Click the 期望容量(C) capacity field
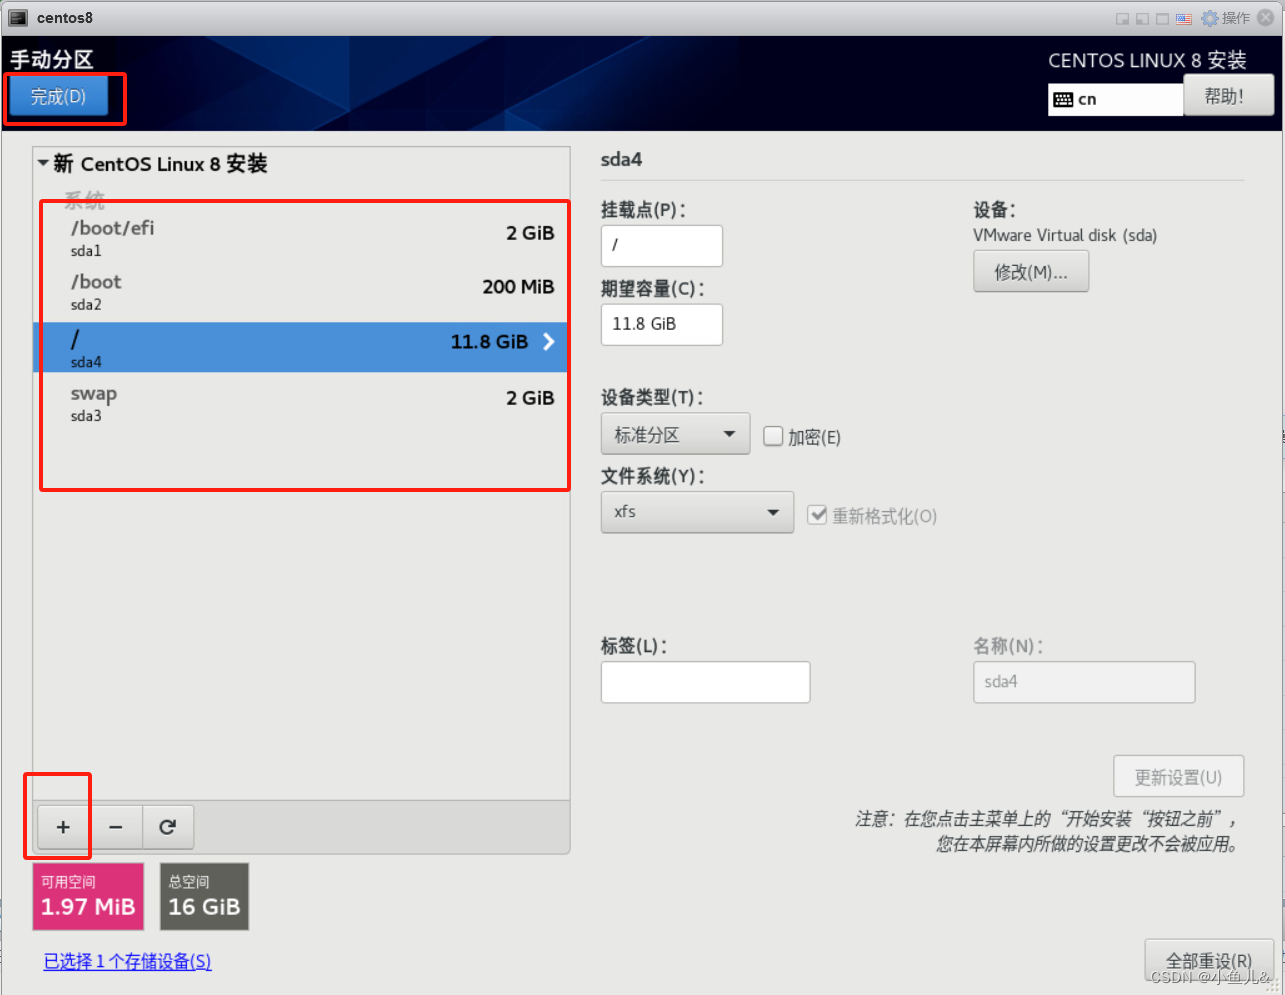Image resolution: width=1285 pixels, height=995 pixels. [x=661, y=324]
